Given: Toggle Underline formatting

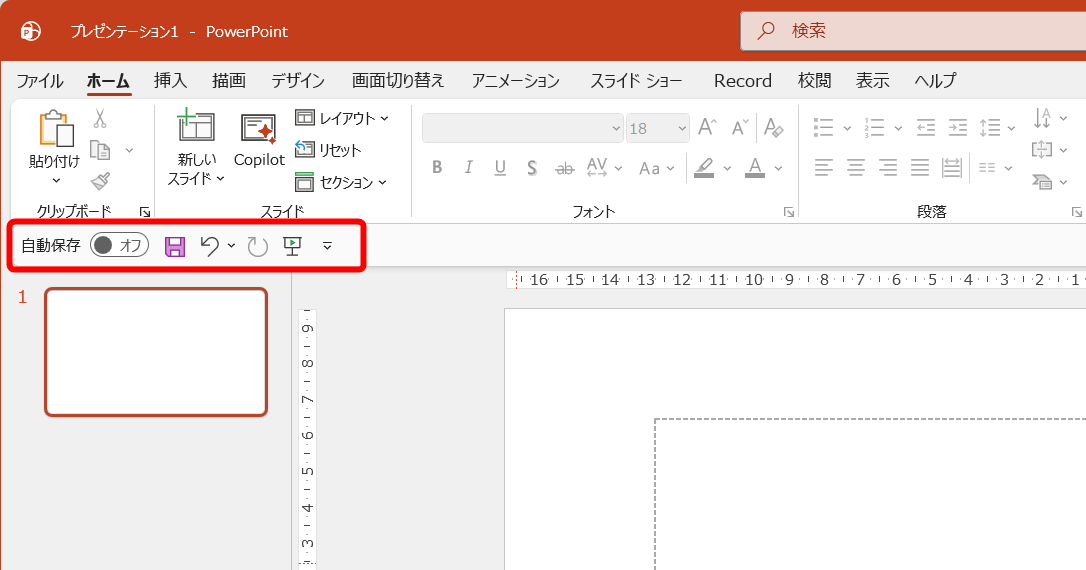Looking at the screenshot, I should [x=500, y=168].
